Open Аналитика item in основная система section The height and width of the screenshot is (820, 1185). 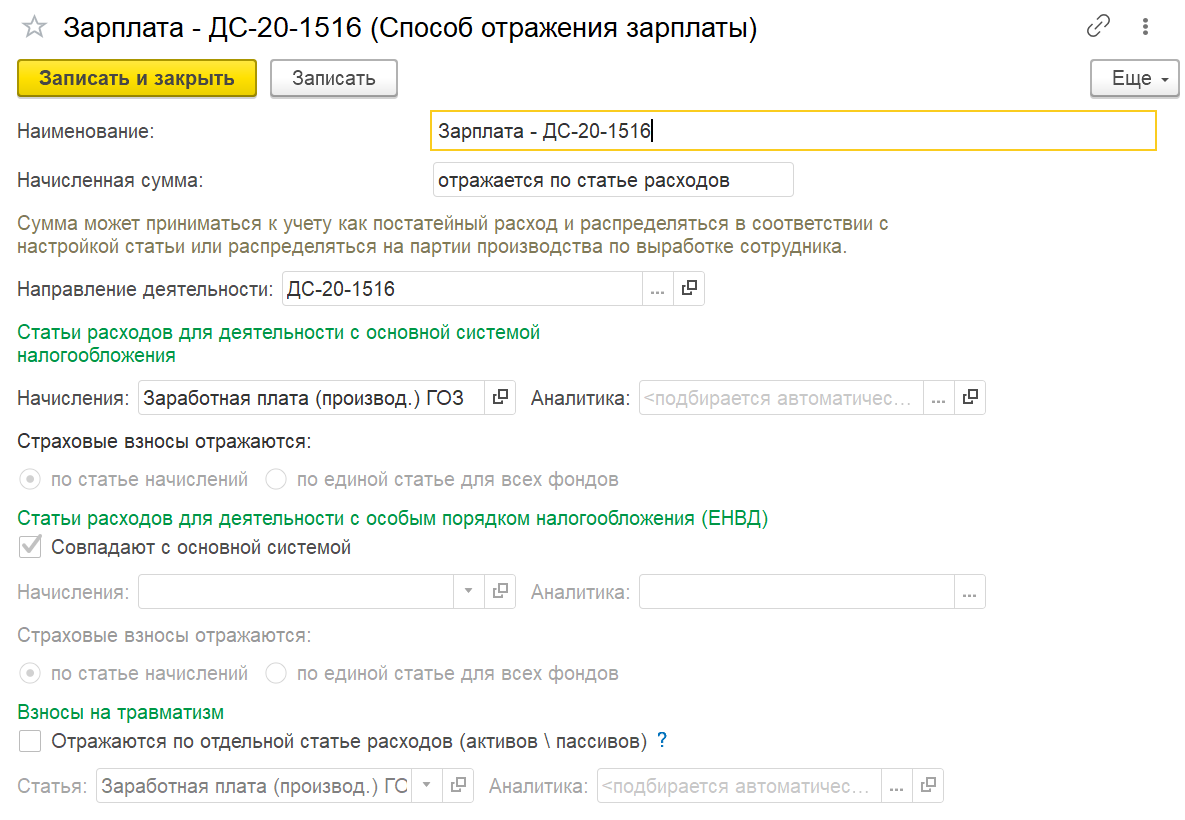coord(970,398)
